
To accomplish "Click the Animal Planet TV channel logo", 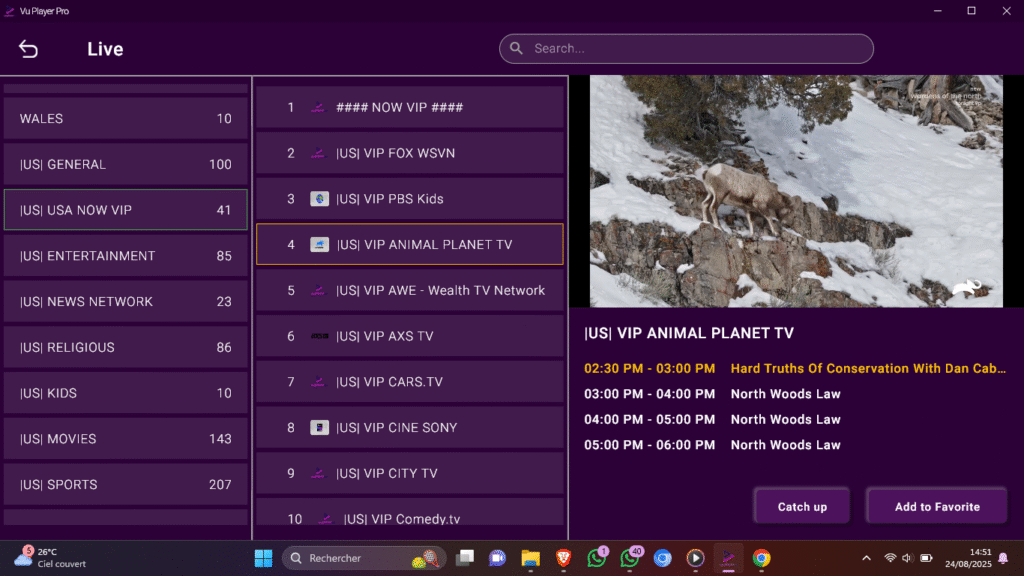I will click(x=319, y=244).
